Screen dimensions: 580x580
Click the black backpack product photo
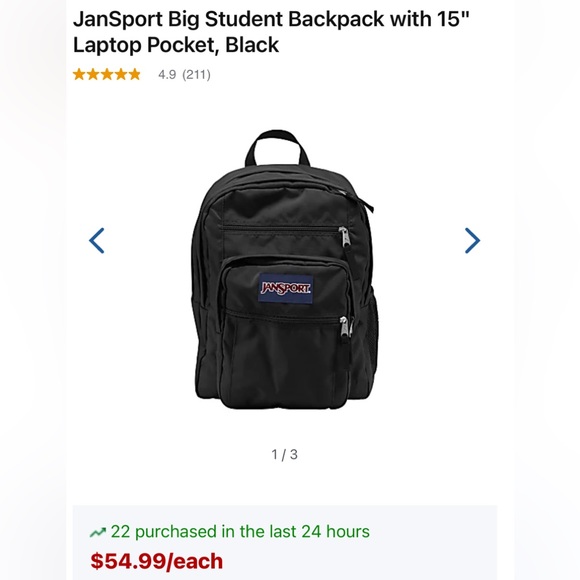[x=285, y=269]
